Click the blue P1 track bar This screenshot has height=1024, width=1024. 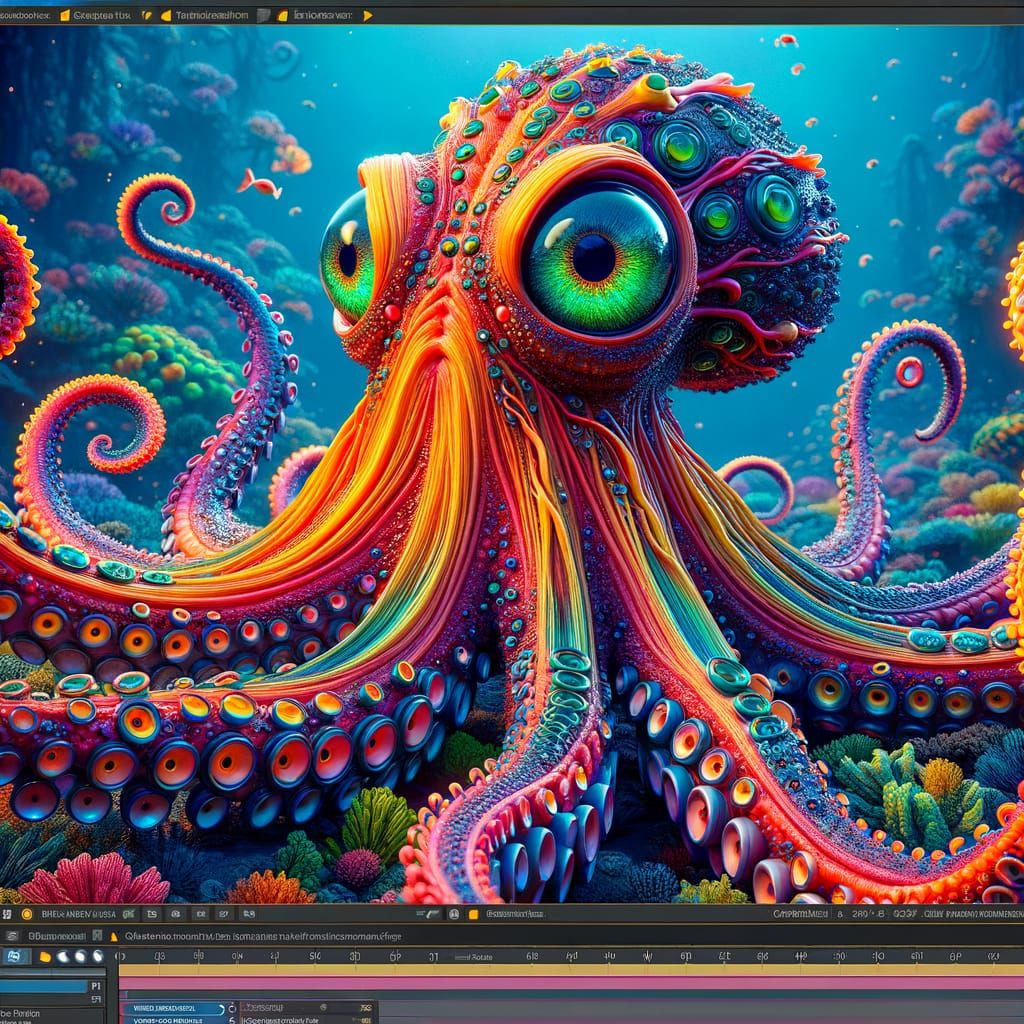52,985
